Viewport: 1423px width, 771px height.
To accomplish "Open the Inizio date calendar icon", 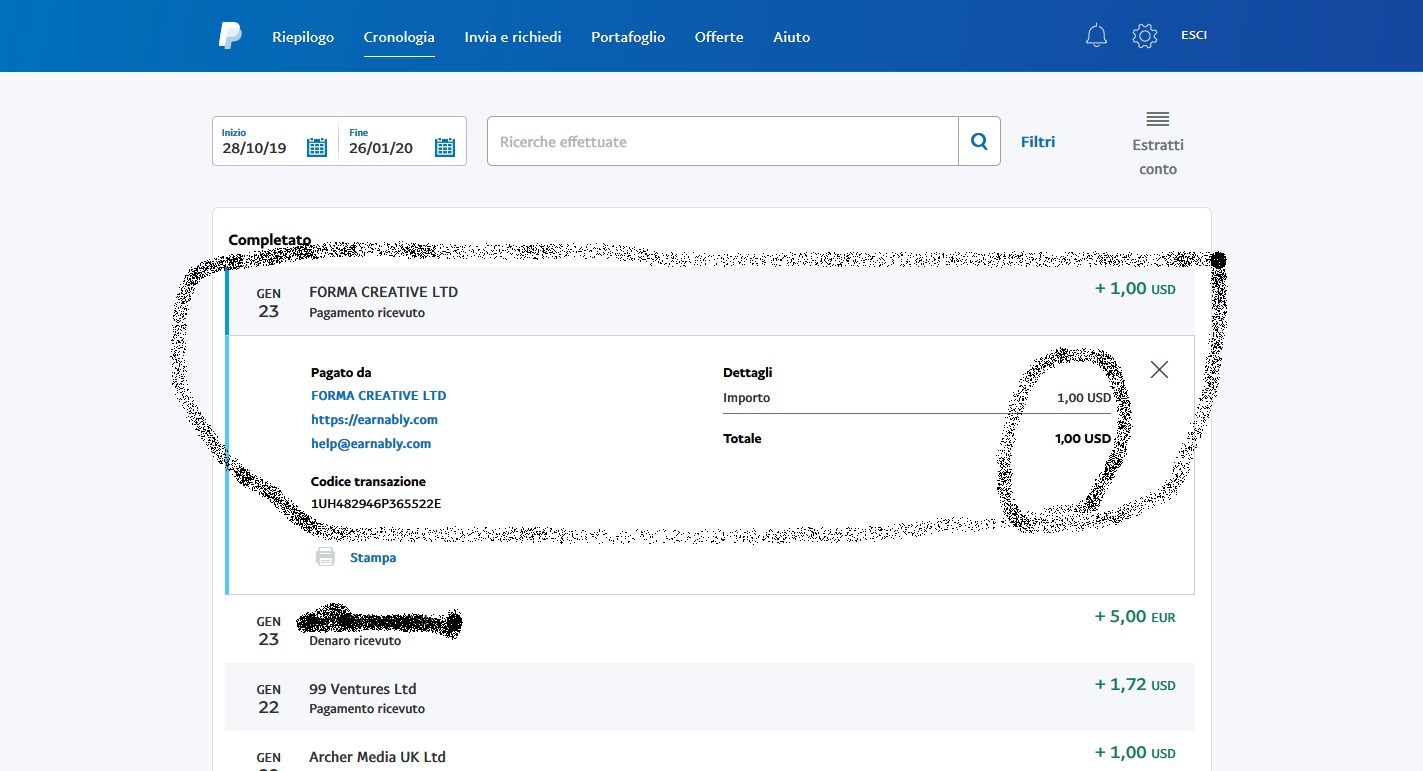I will (x=317, y=147).
